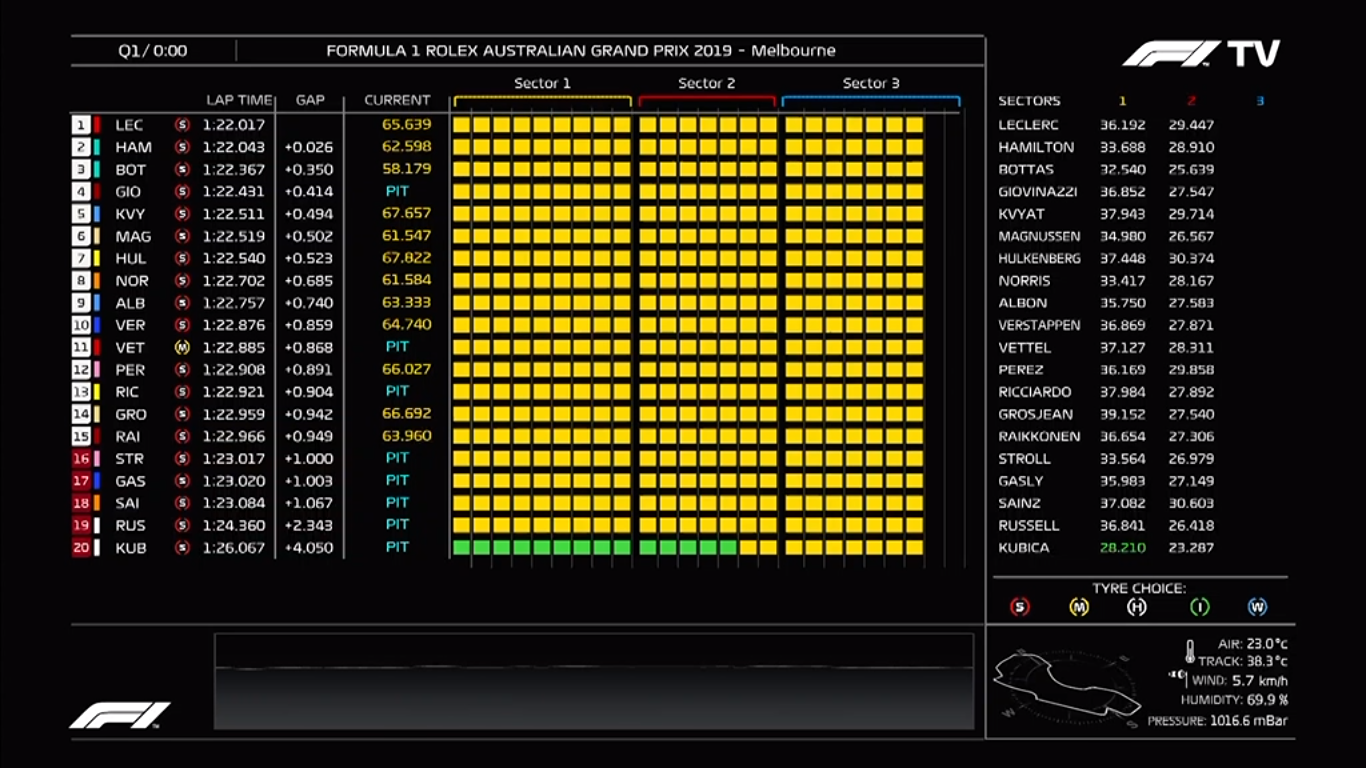Click the F1 logo beside the graph
Screen dimensions: 1366x768
coord(120,715)
